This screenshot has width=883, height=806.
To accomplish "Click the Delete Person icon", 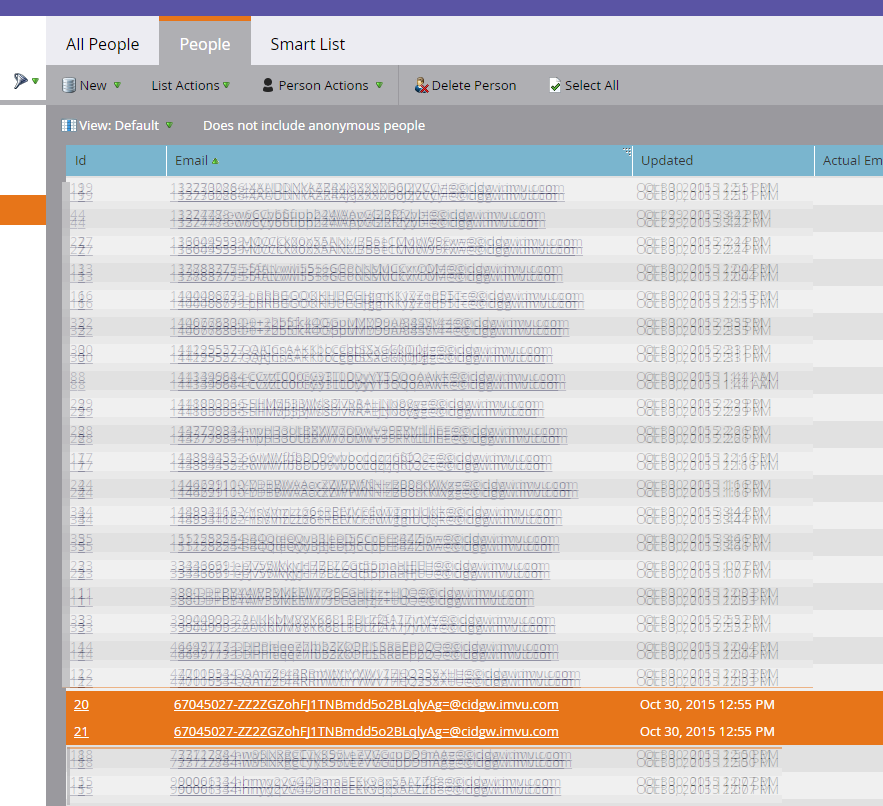I will [421, 86].
